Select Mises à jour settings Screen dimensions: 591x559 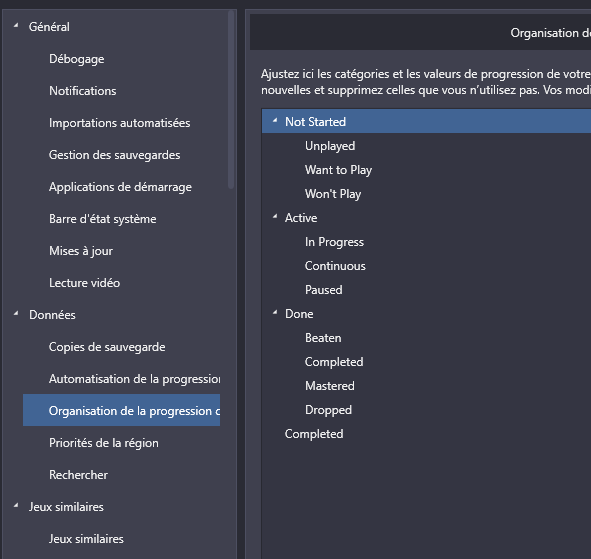point(81,251)
